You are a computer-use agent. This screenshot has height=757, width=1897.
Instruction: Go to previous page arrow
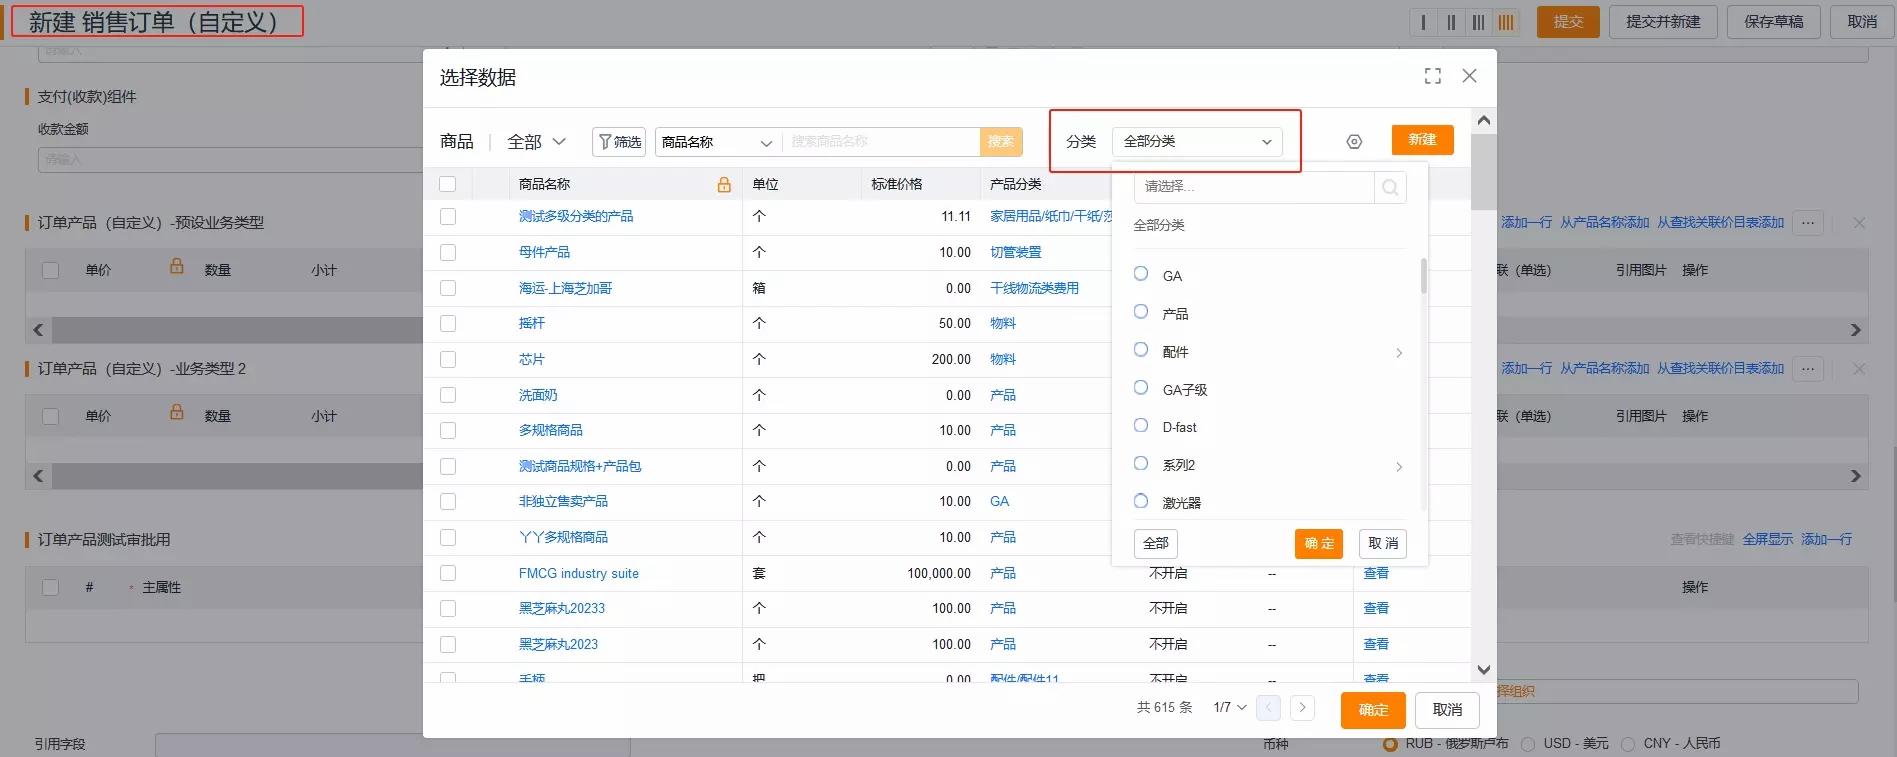tap(1268, 708)
